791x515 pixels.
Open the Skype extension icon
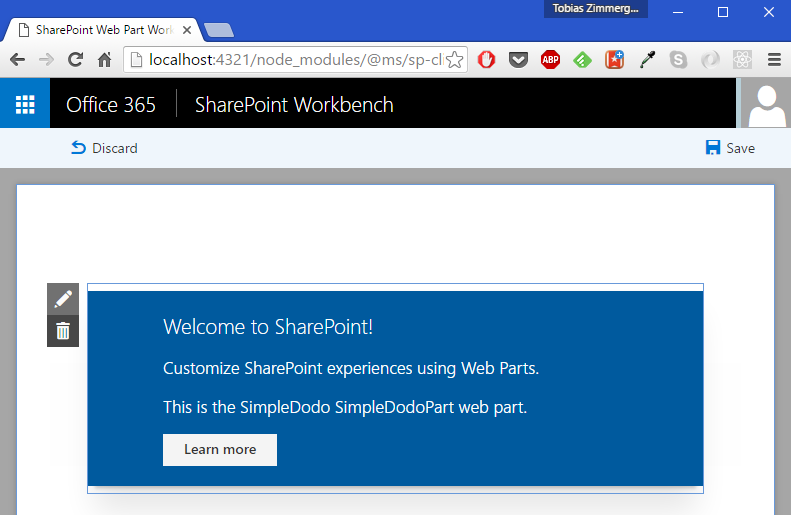click(x=679, y=60)
